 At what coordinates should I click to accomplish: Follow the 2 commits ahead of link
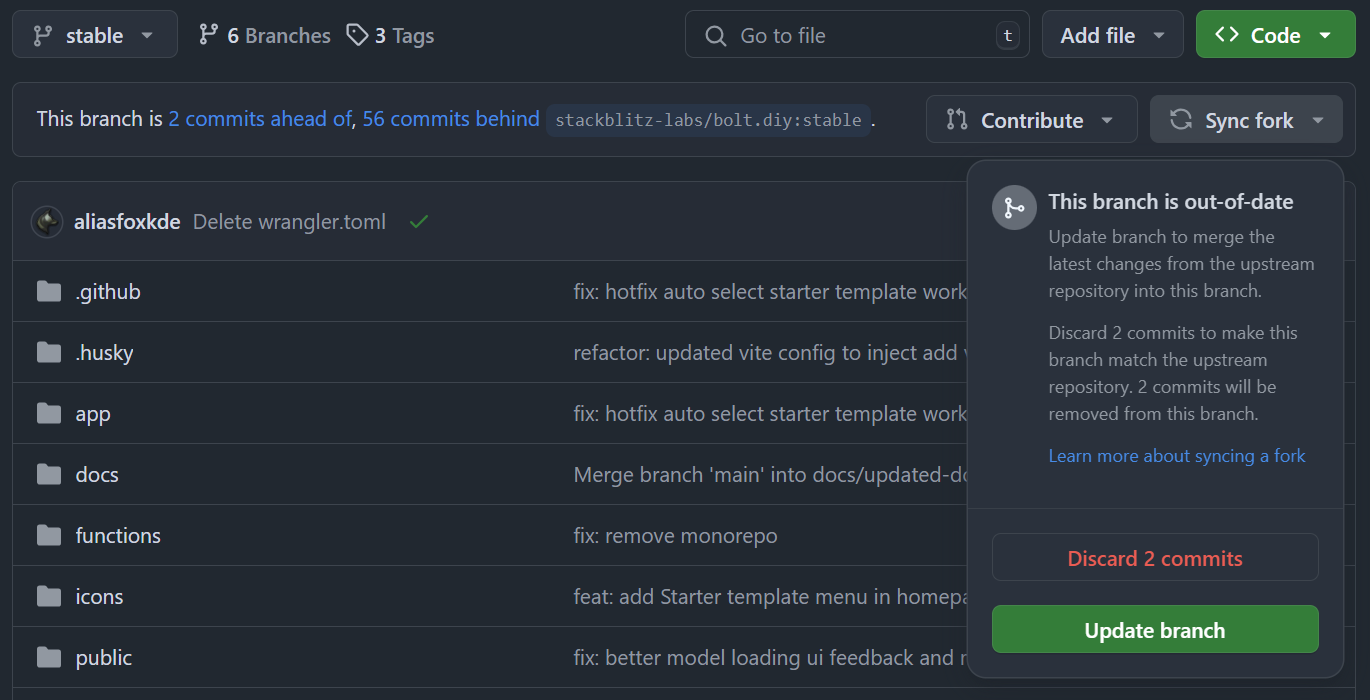[x=260, y=119]
